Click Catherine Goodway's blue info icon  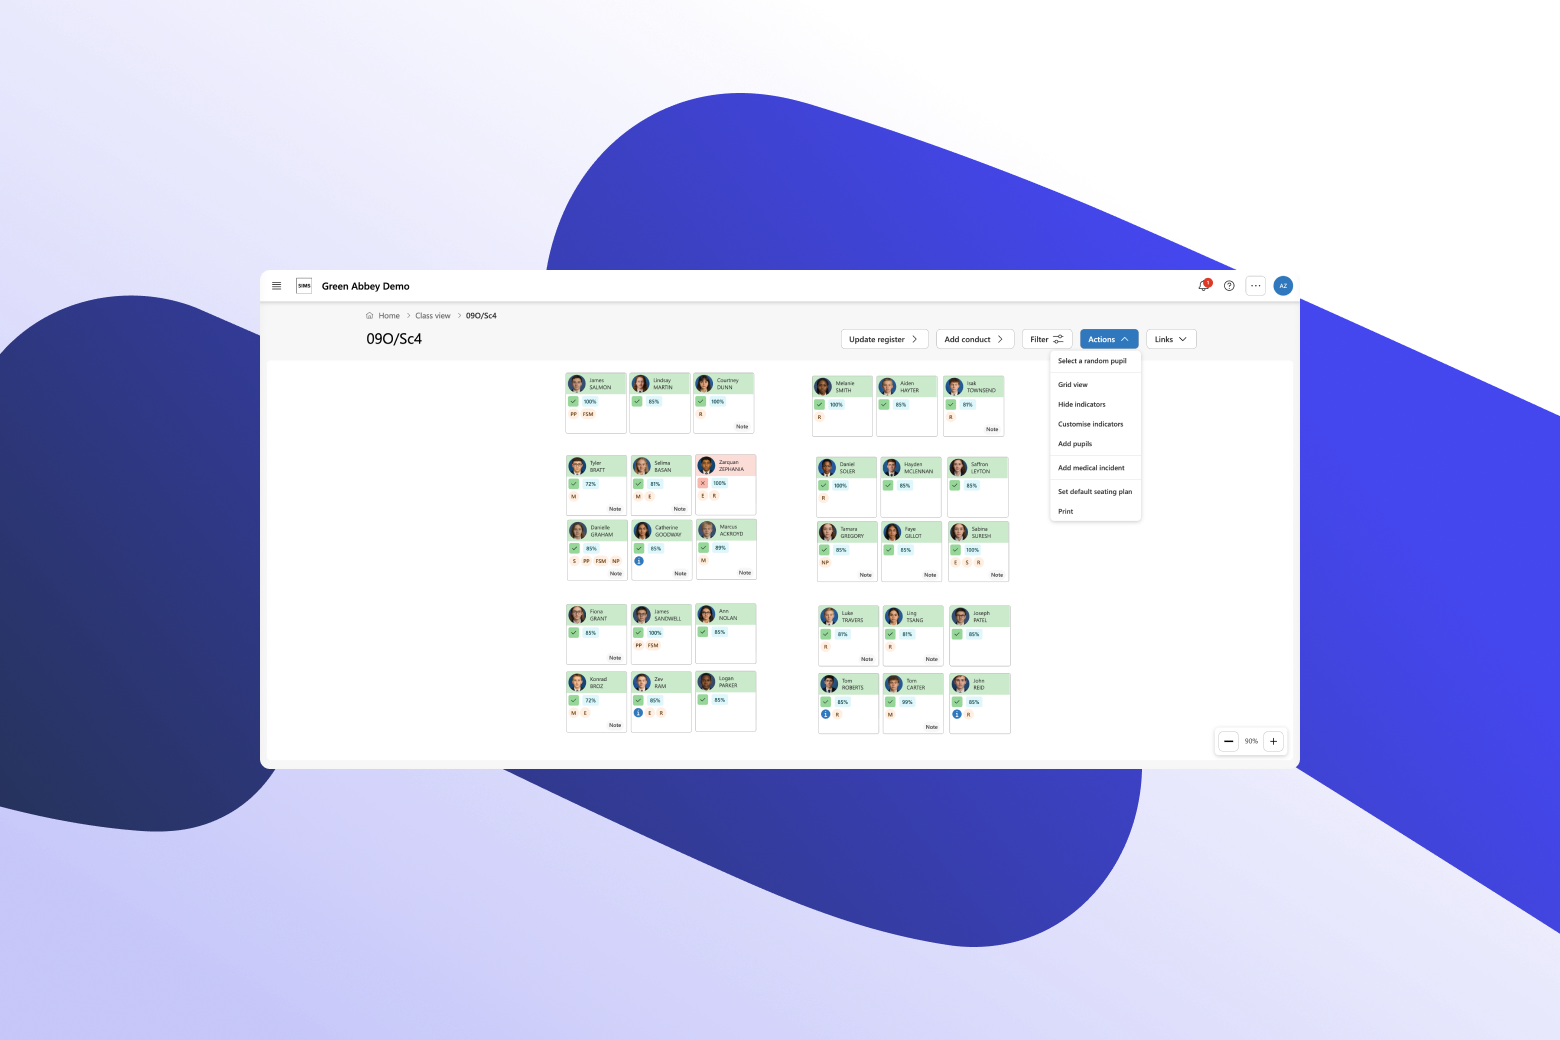pos(639,561)
